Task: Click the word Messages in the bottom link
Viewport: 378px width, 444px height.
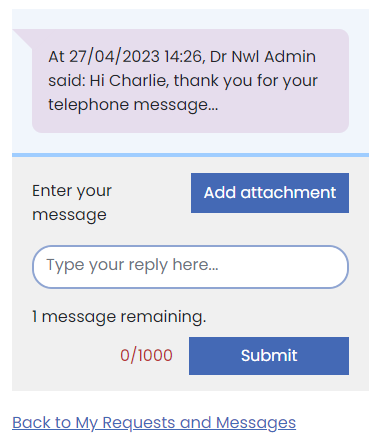Action: pyautogui.click(x=256, y=423)
